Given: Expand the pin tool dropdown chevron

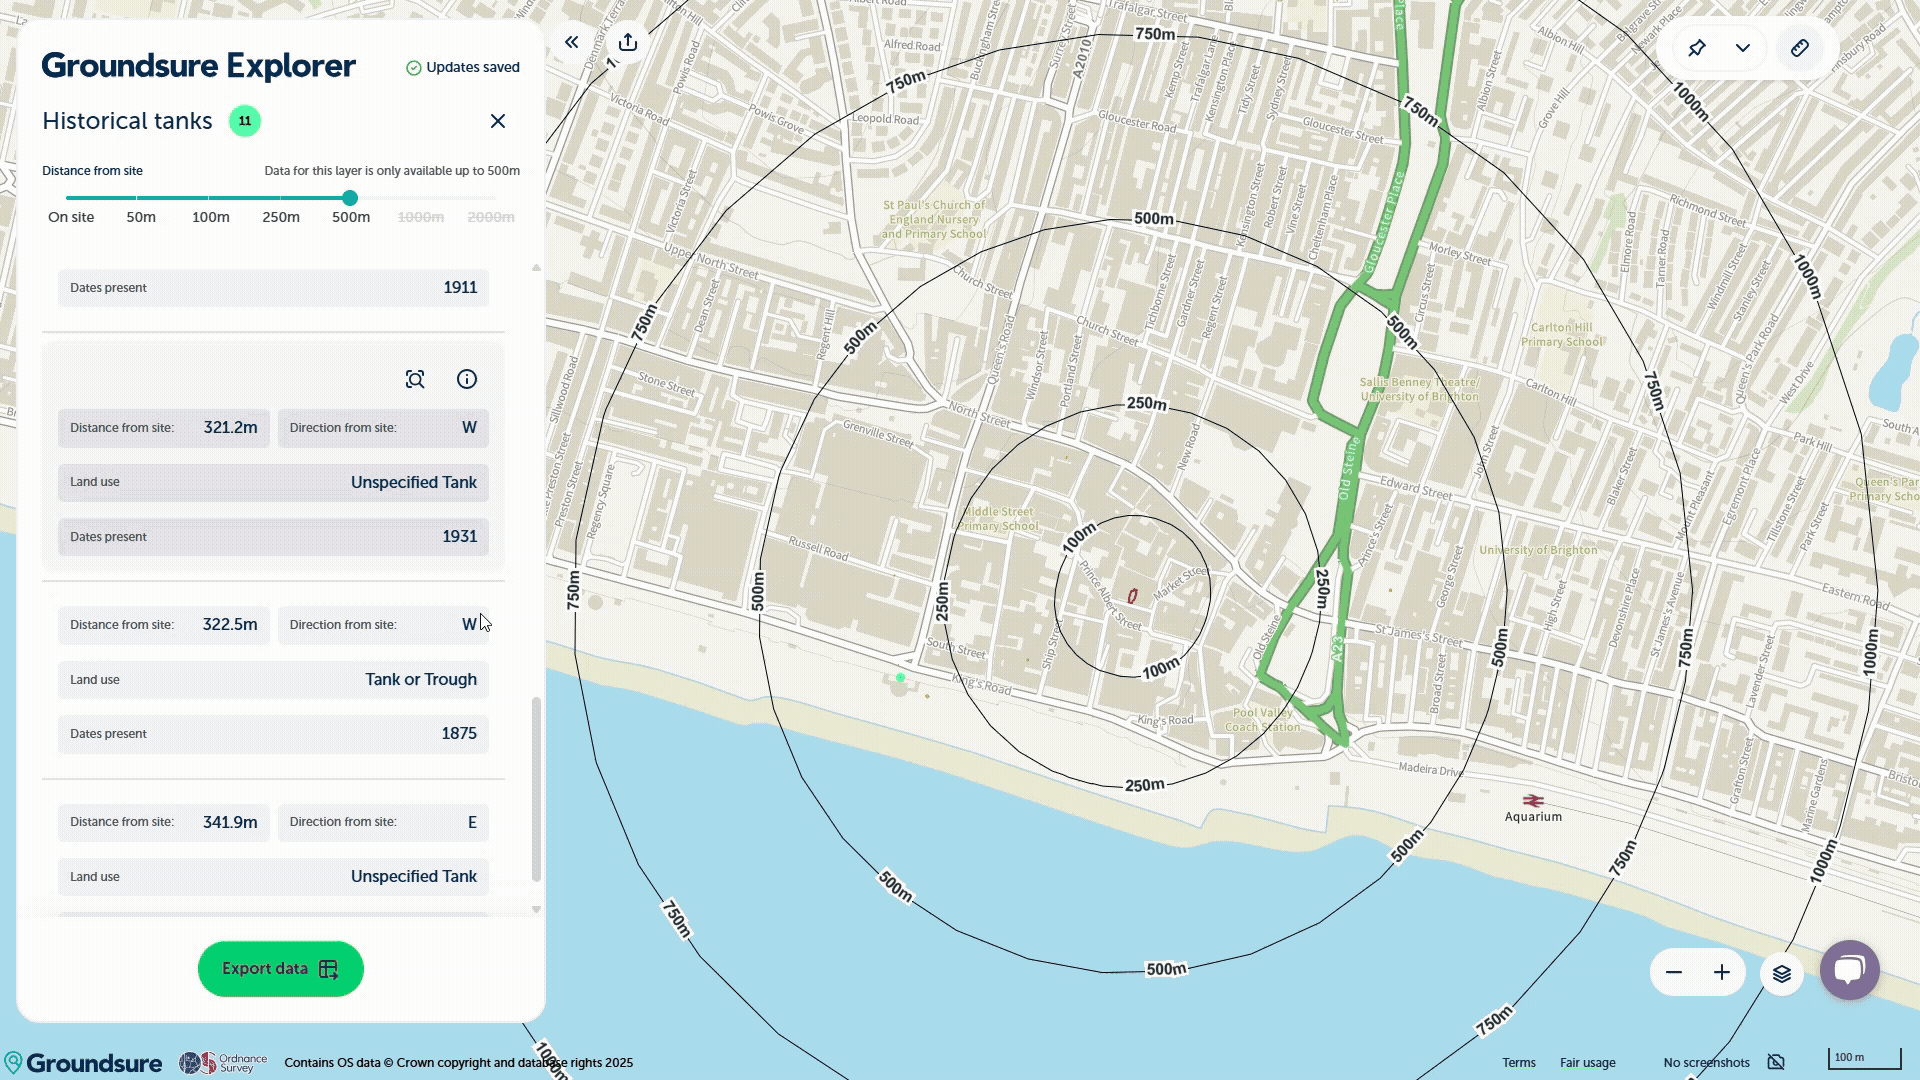Looking at the screenshot, I should (1743, 48).
